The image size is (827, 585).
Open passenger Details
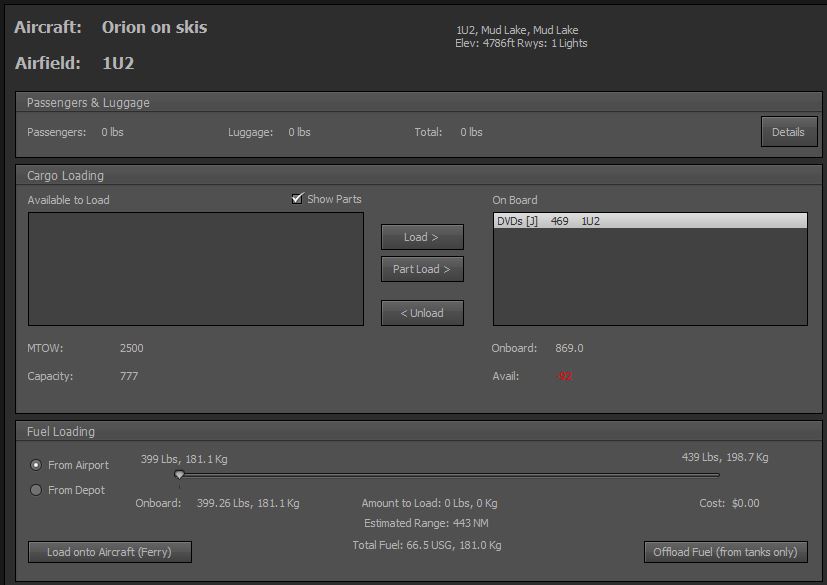[x=788, y=132]
